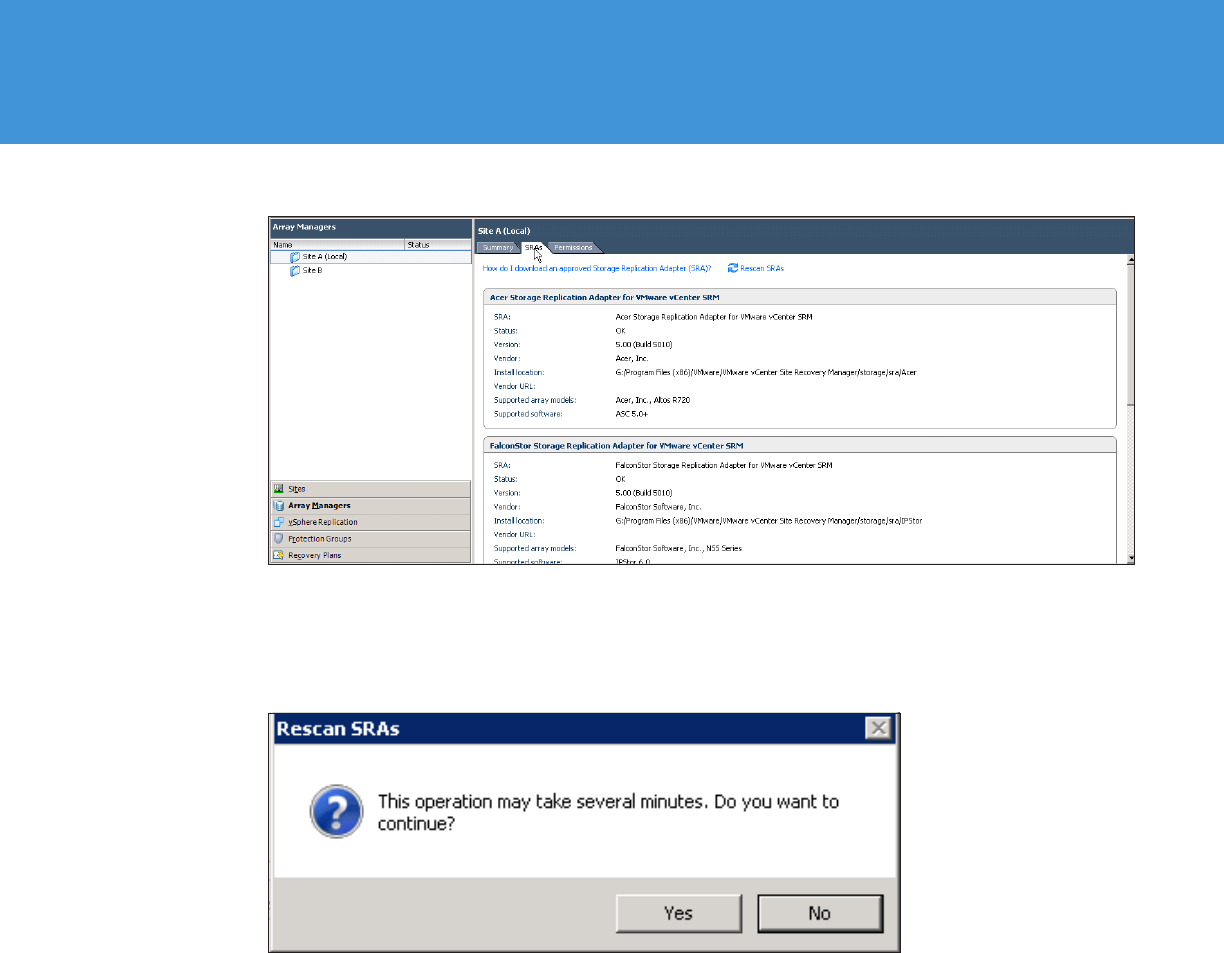
Task: Click the 'FalconStor Software, Inc.' vendor value
Action: (659, 507)
